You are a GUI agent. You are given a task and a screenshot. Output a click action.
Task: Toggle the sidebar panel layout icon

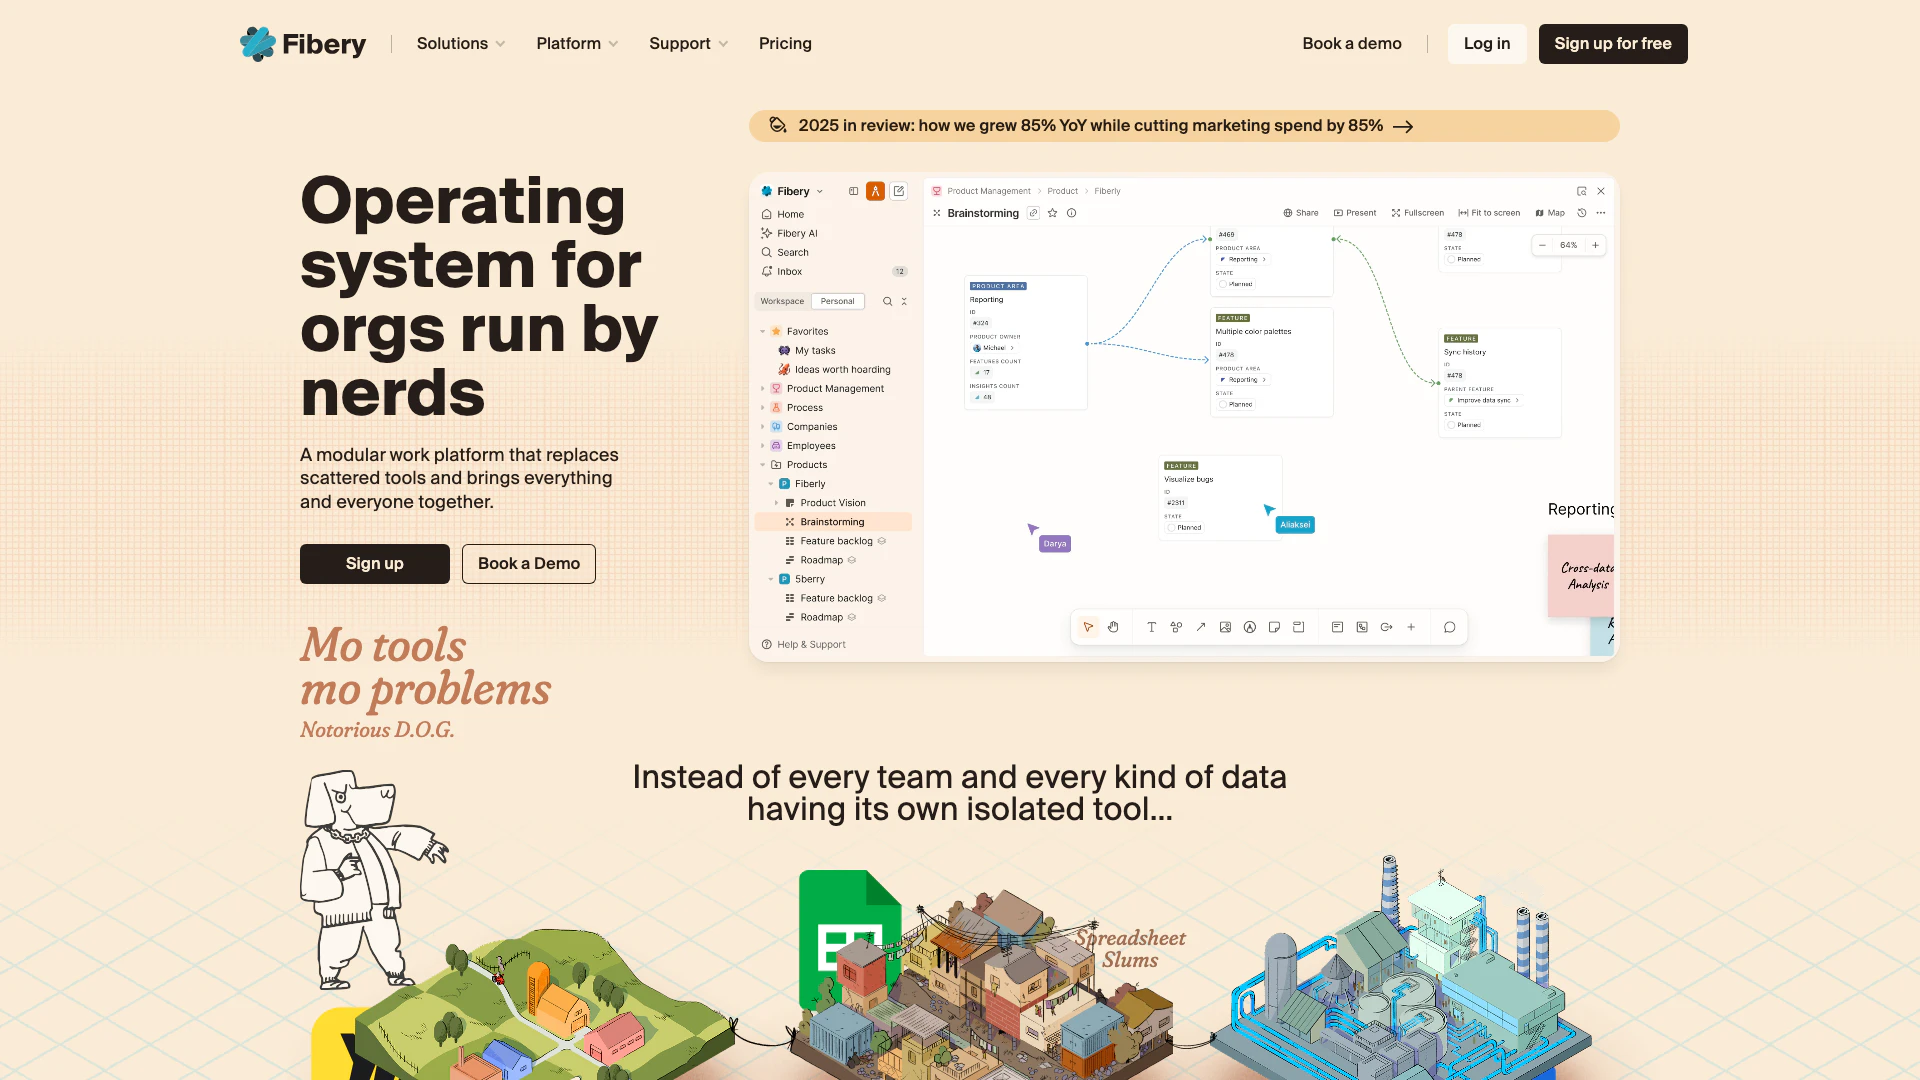point(853,191)
